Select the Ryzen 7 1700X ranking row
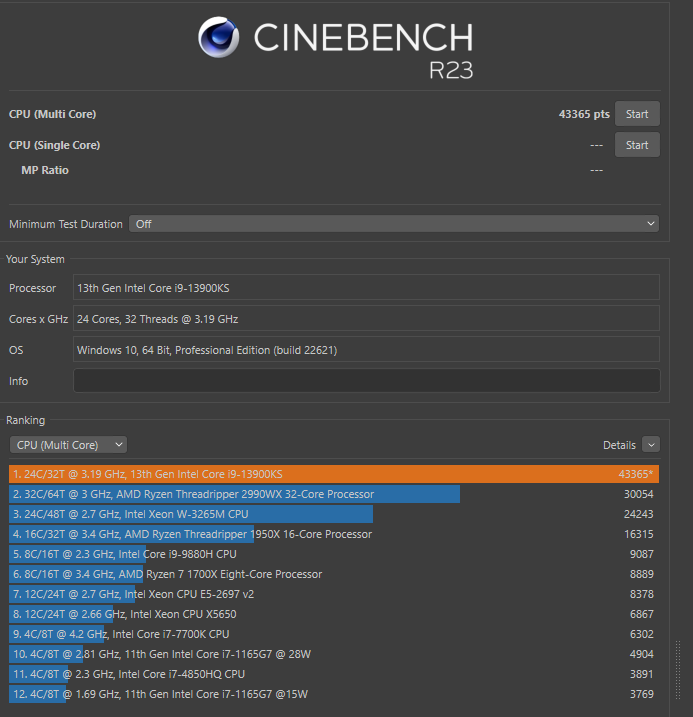The width and height of the screenshot is (693, 717). pos(334,574)
